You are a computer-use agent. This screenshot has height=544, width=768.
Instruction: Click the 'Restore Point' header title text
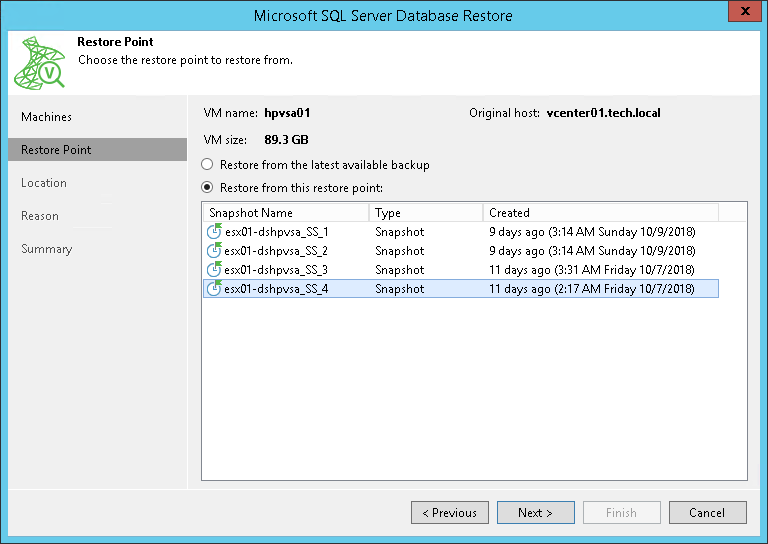click(x=115, y=42)
